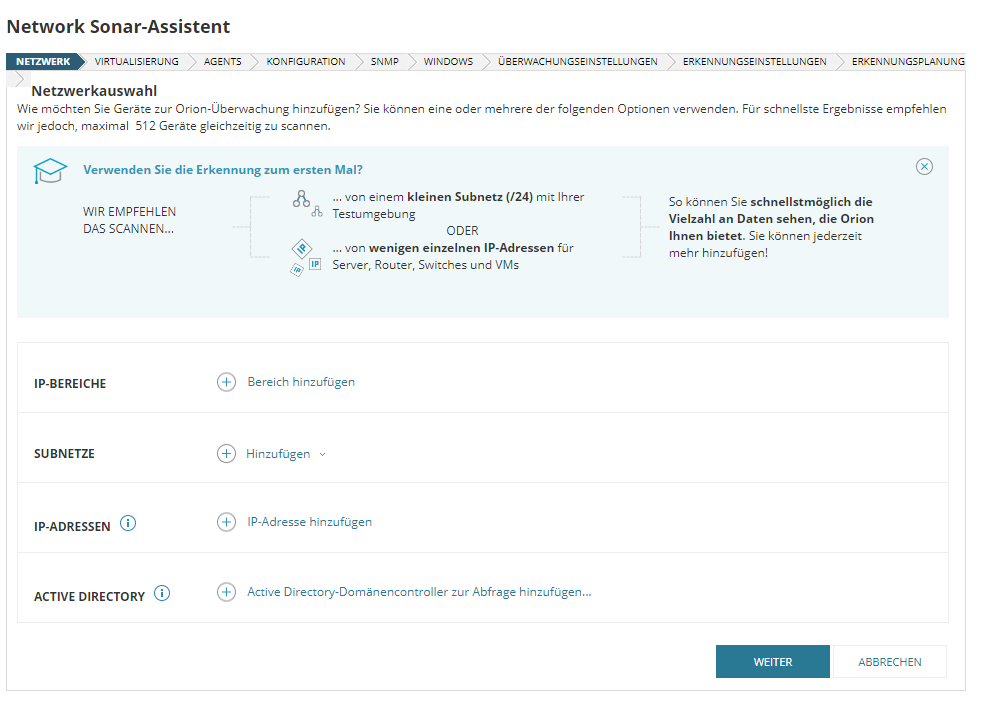Viewport: 983px width, 708px height.
Task: Click the info icon next to ACTIVE DIRECTORY
Action: coord(162,594)
